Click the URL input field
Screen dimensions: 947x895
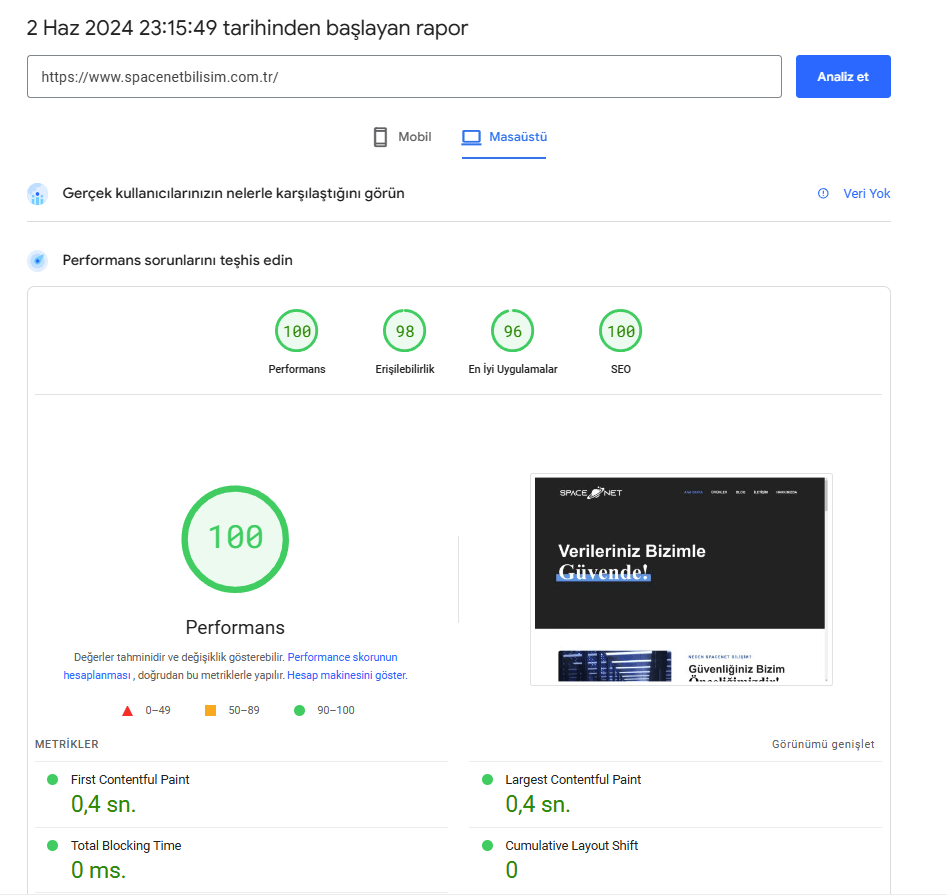(404, 77)
